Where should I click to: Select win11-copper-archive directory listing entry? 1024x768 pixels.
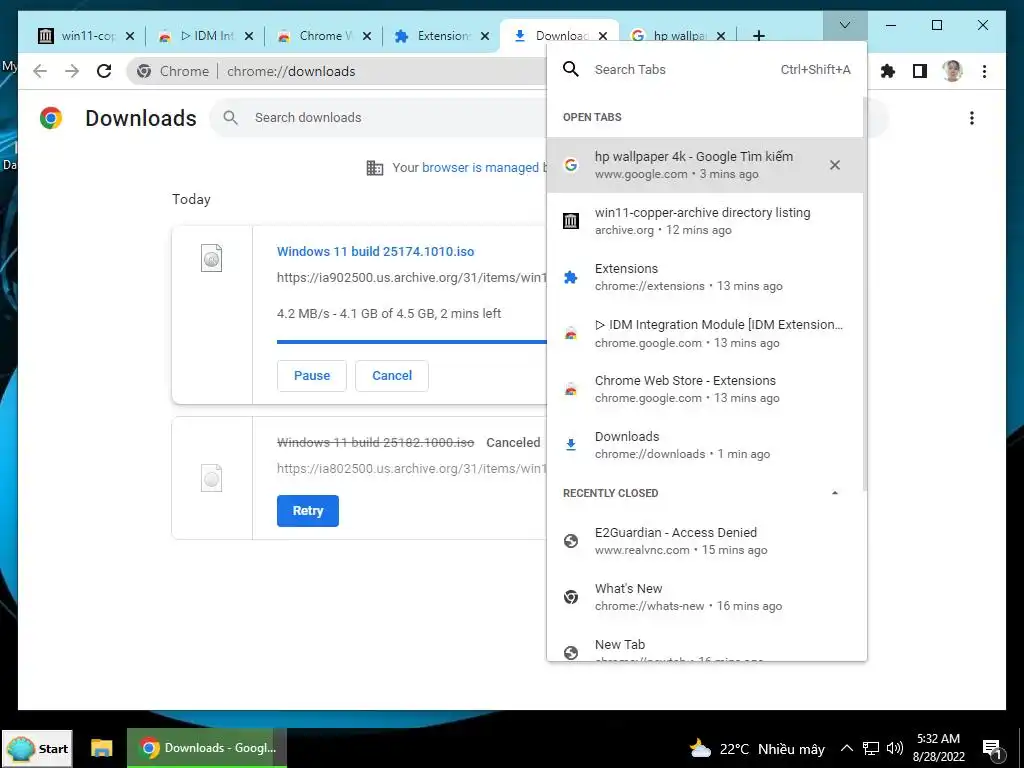705,221
